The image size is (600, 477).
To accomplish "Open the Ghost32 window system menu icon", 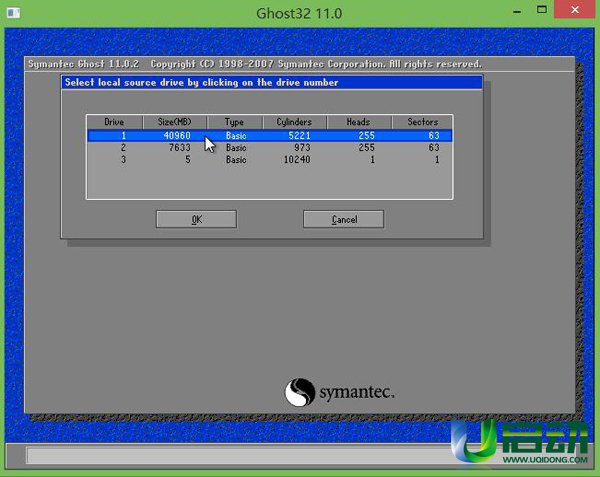I will click(13, 13).
